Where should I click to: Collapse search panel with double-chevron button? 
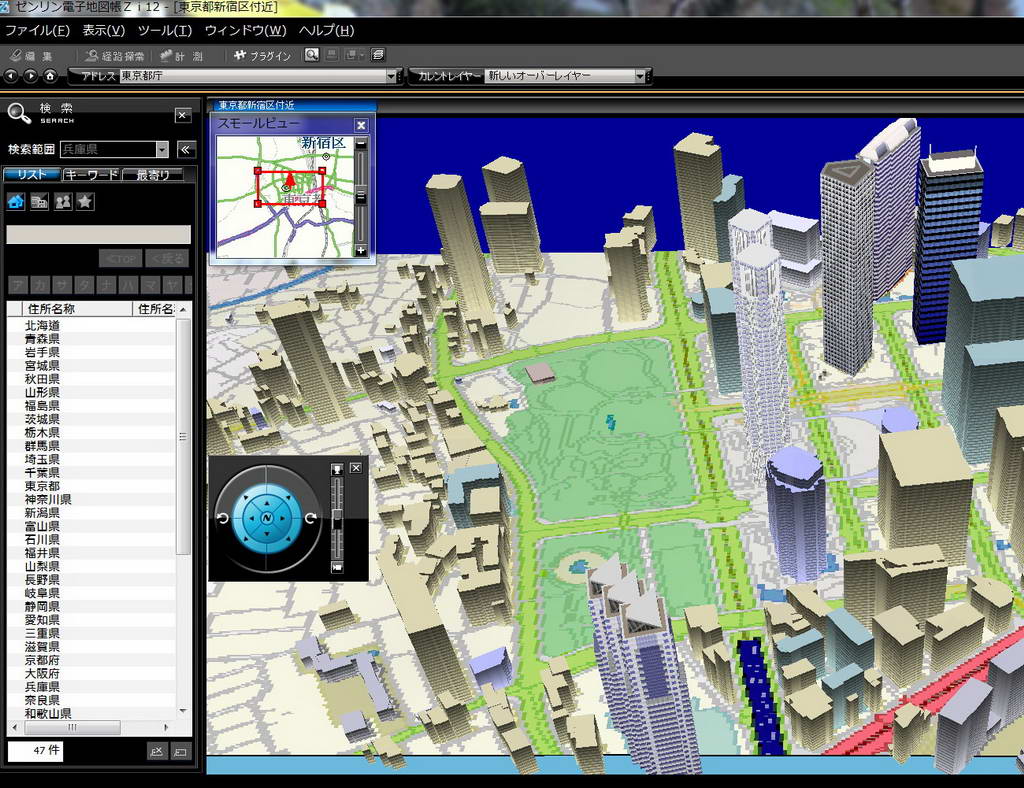[x=186, y=150]
